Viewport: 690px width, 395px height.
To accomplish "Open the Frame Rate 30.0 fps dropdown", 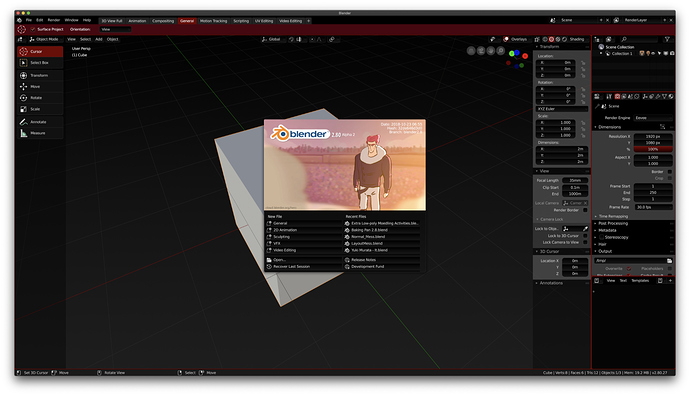I will click(653, 207).
